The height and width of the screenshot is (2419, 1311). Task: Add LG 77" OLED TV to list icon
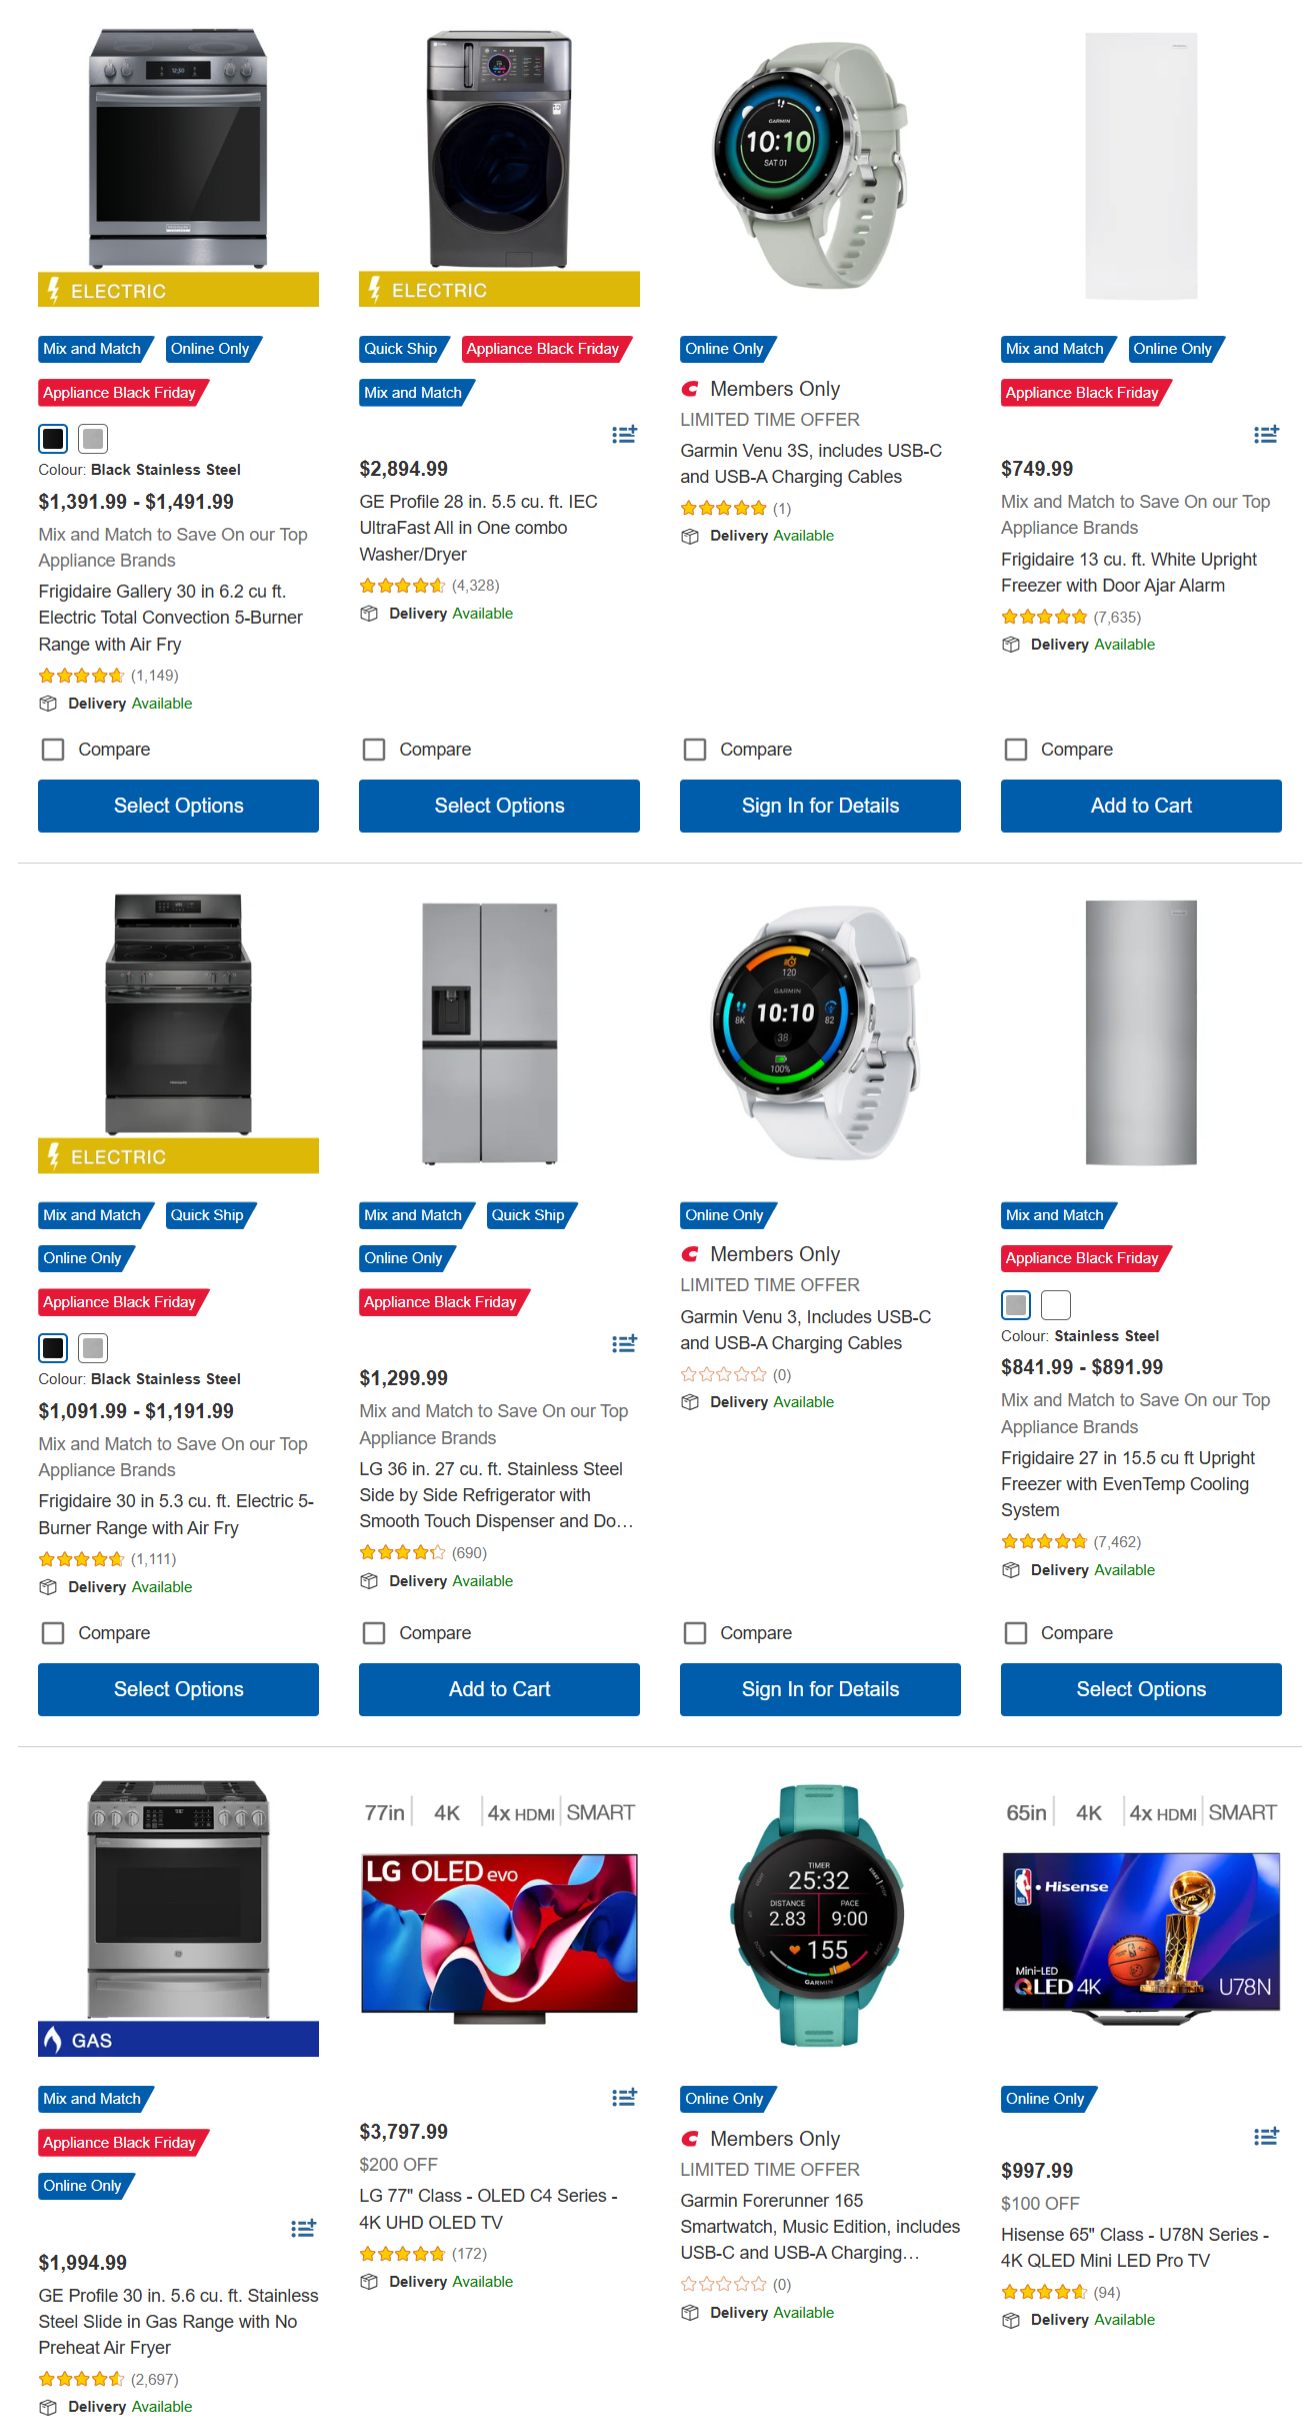coord(624,2097)
